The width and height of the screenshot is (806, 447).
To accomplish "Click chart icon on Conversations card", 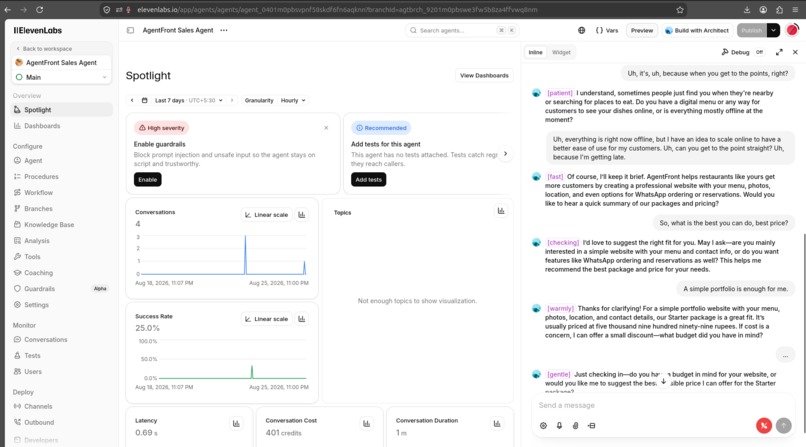I will [x=302, y=215].
